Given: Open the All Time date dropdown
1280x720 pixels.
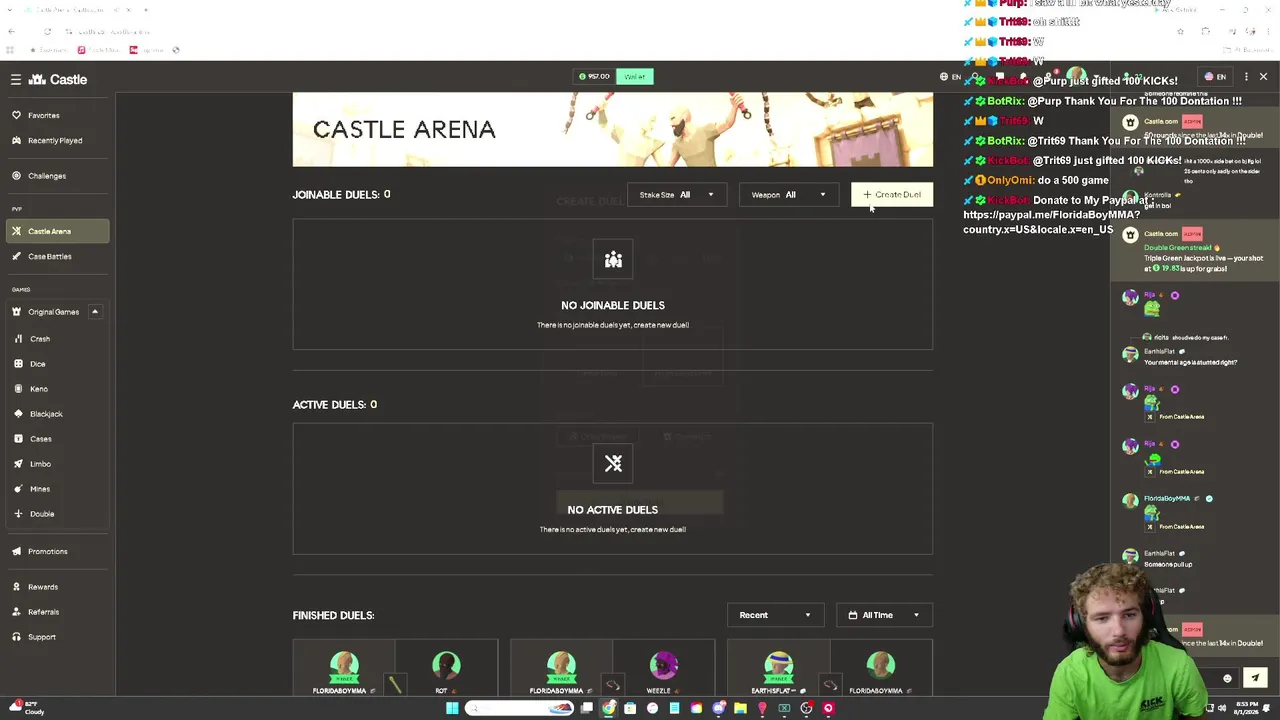Looking at the screenshot, I should click(x=884, y=615).
